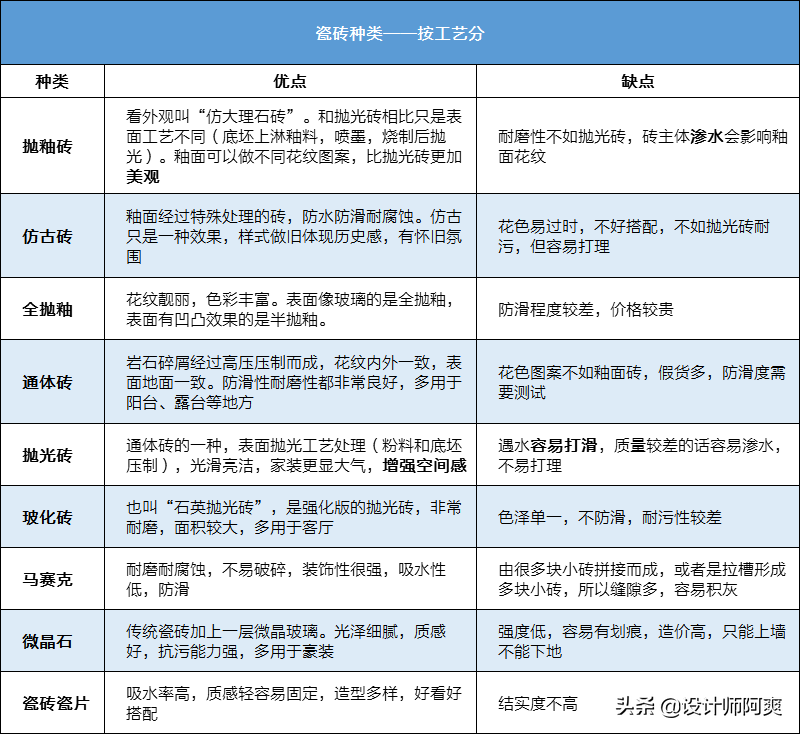Click the 微晶石 row label
The height and width of the screenshot is (734, 800).
[47, 641]
